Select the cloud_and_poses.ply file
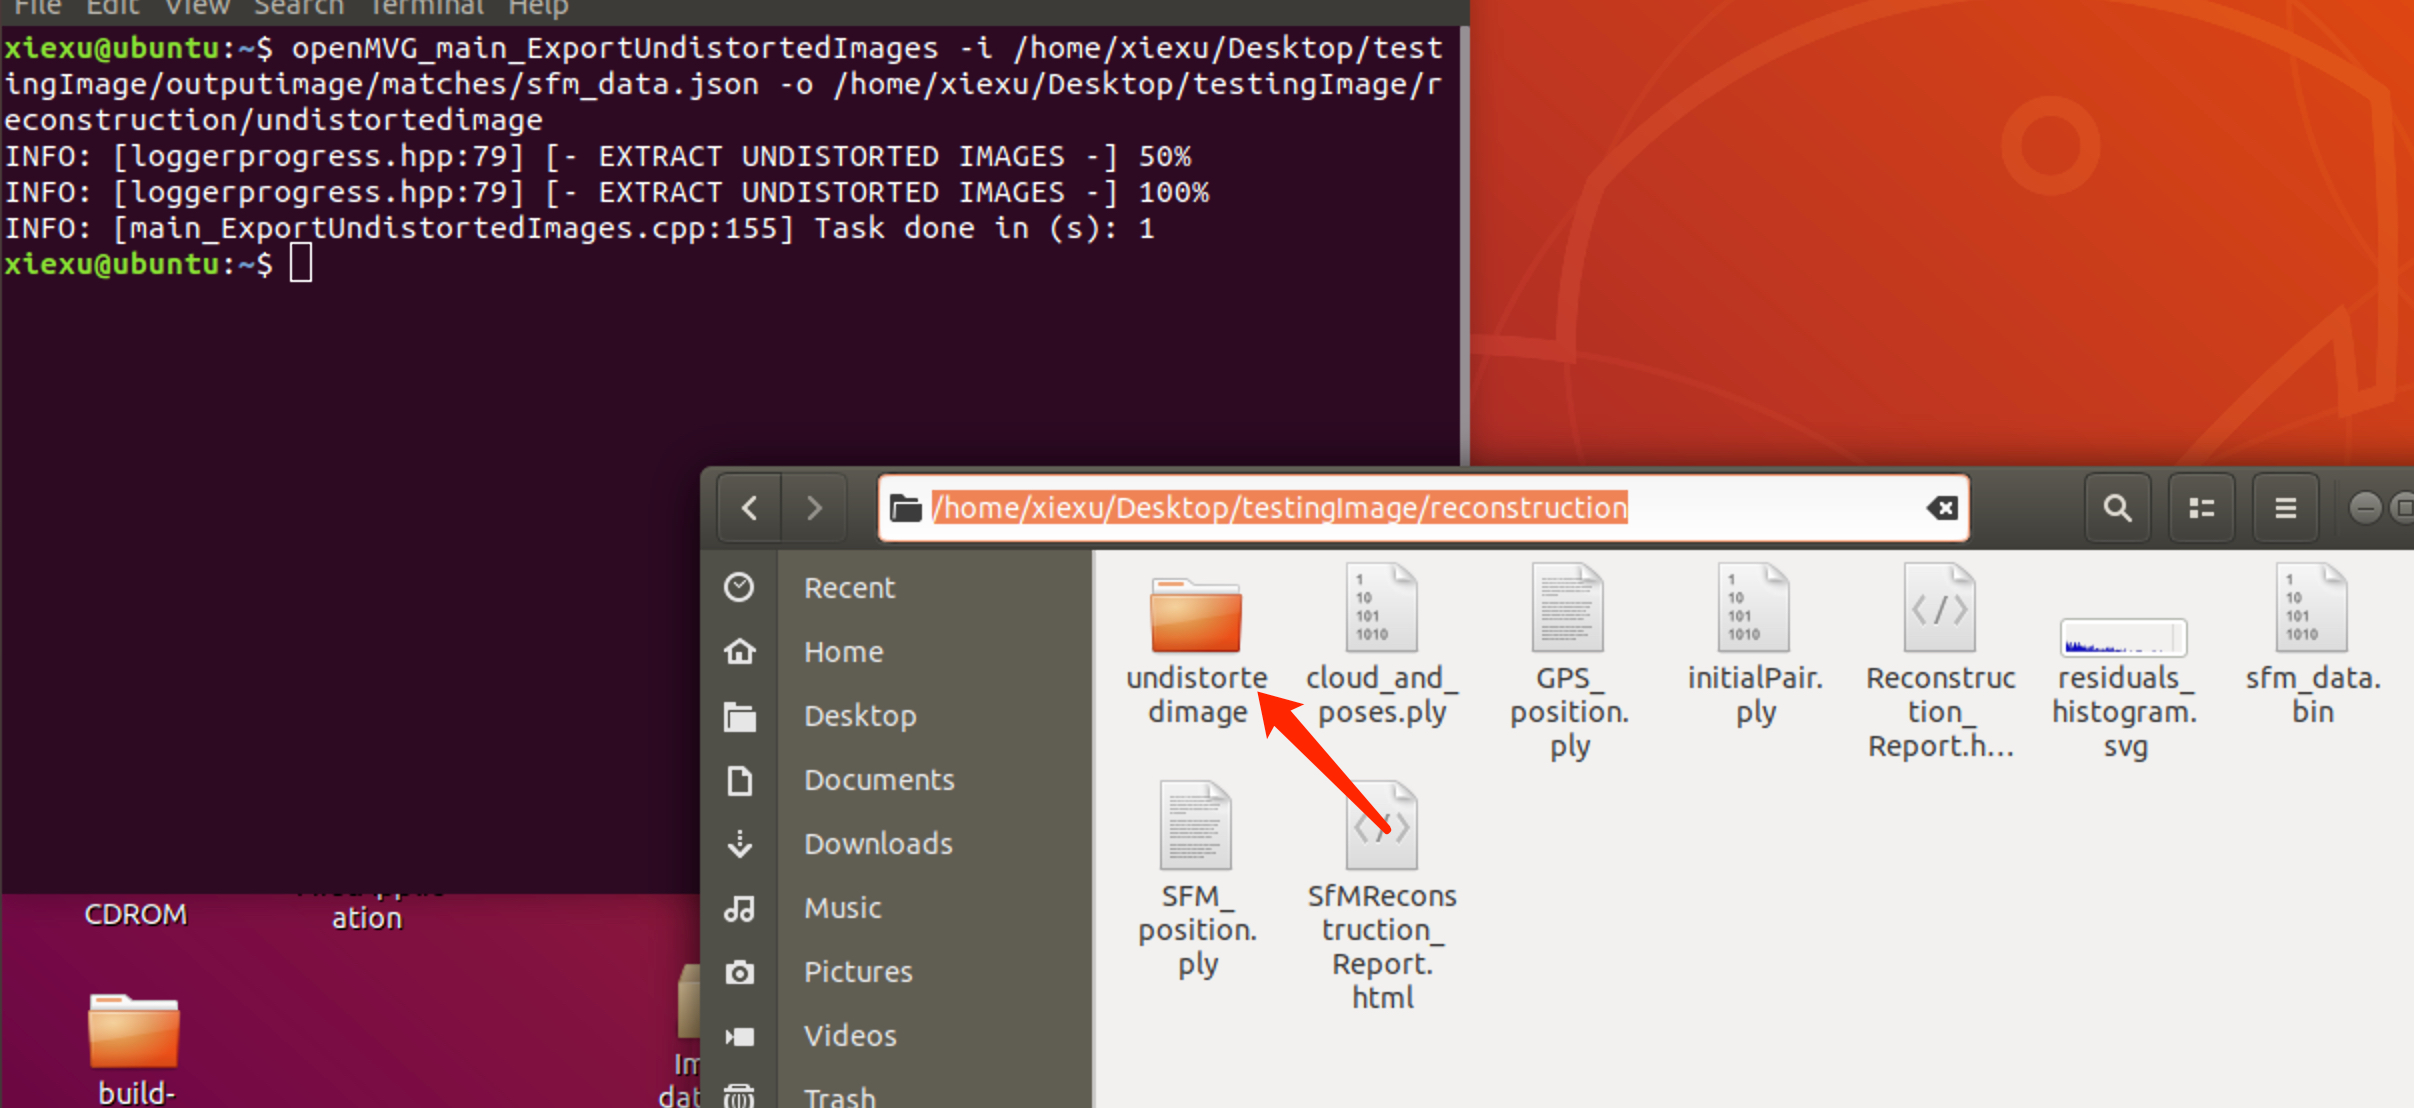 (x=1381, y=610)
